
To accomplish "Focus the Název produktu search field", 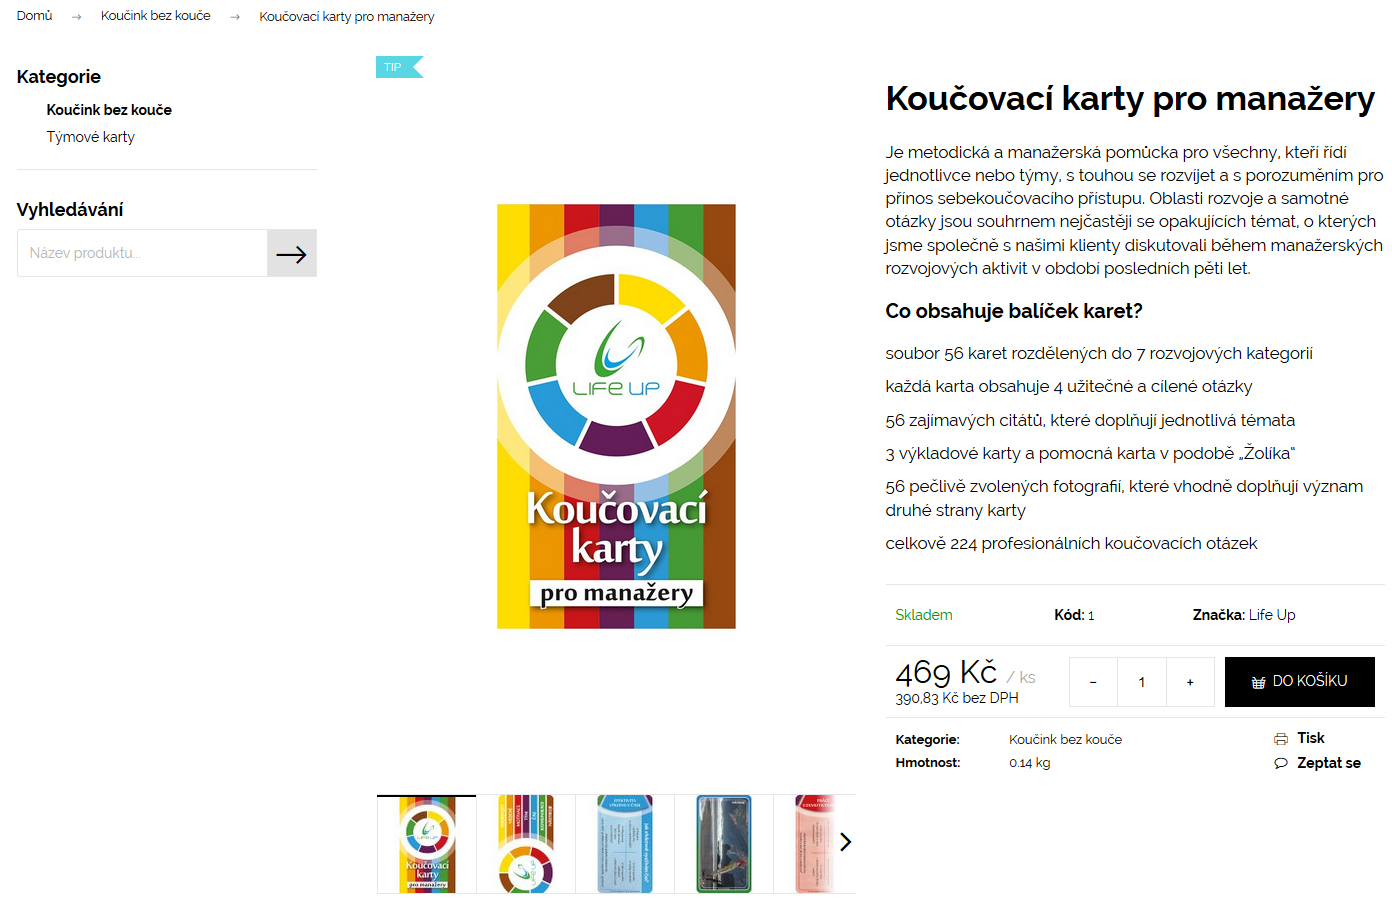I will click(x=142, y=253).
